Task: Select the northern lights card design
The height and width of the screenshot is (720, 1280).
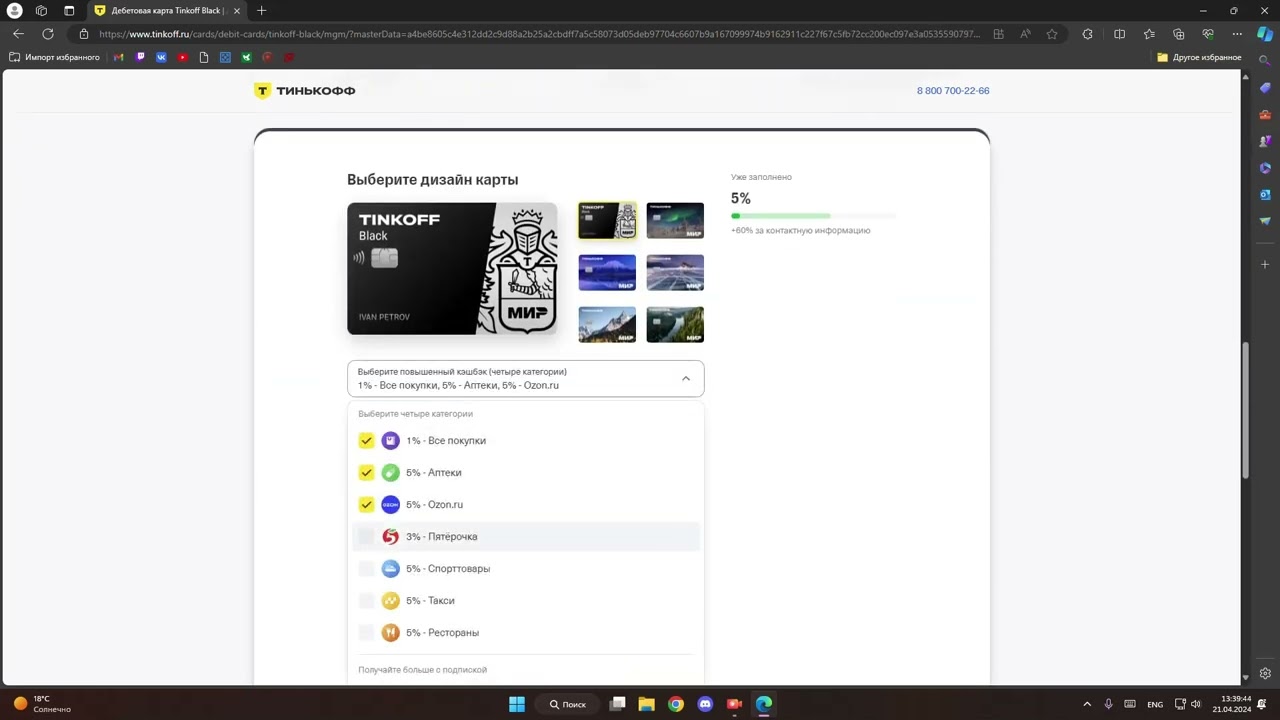Action: coord(675,221)
